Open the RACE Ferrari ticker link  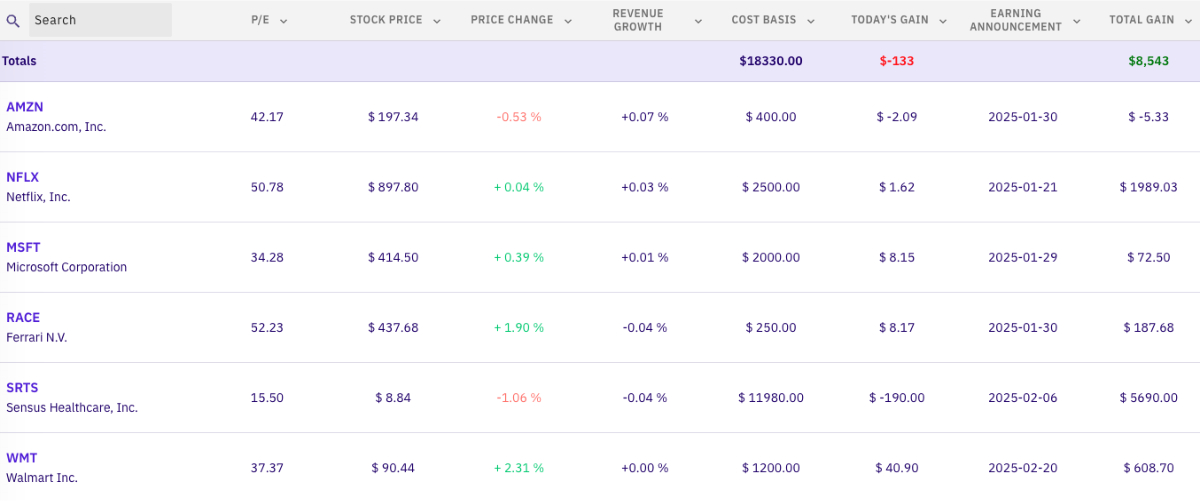tap(23, 317)
